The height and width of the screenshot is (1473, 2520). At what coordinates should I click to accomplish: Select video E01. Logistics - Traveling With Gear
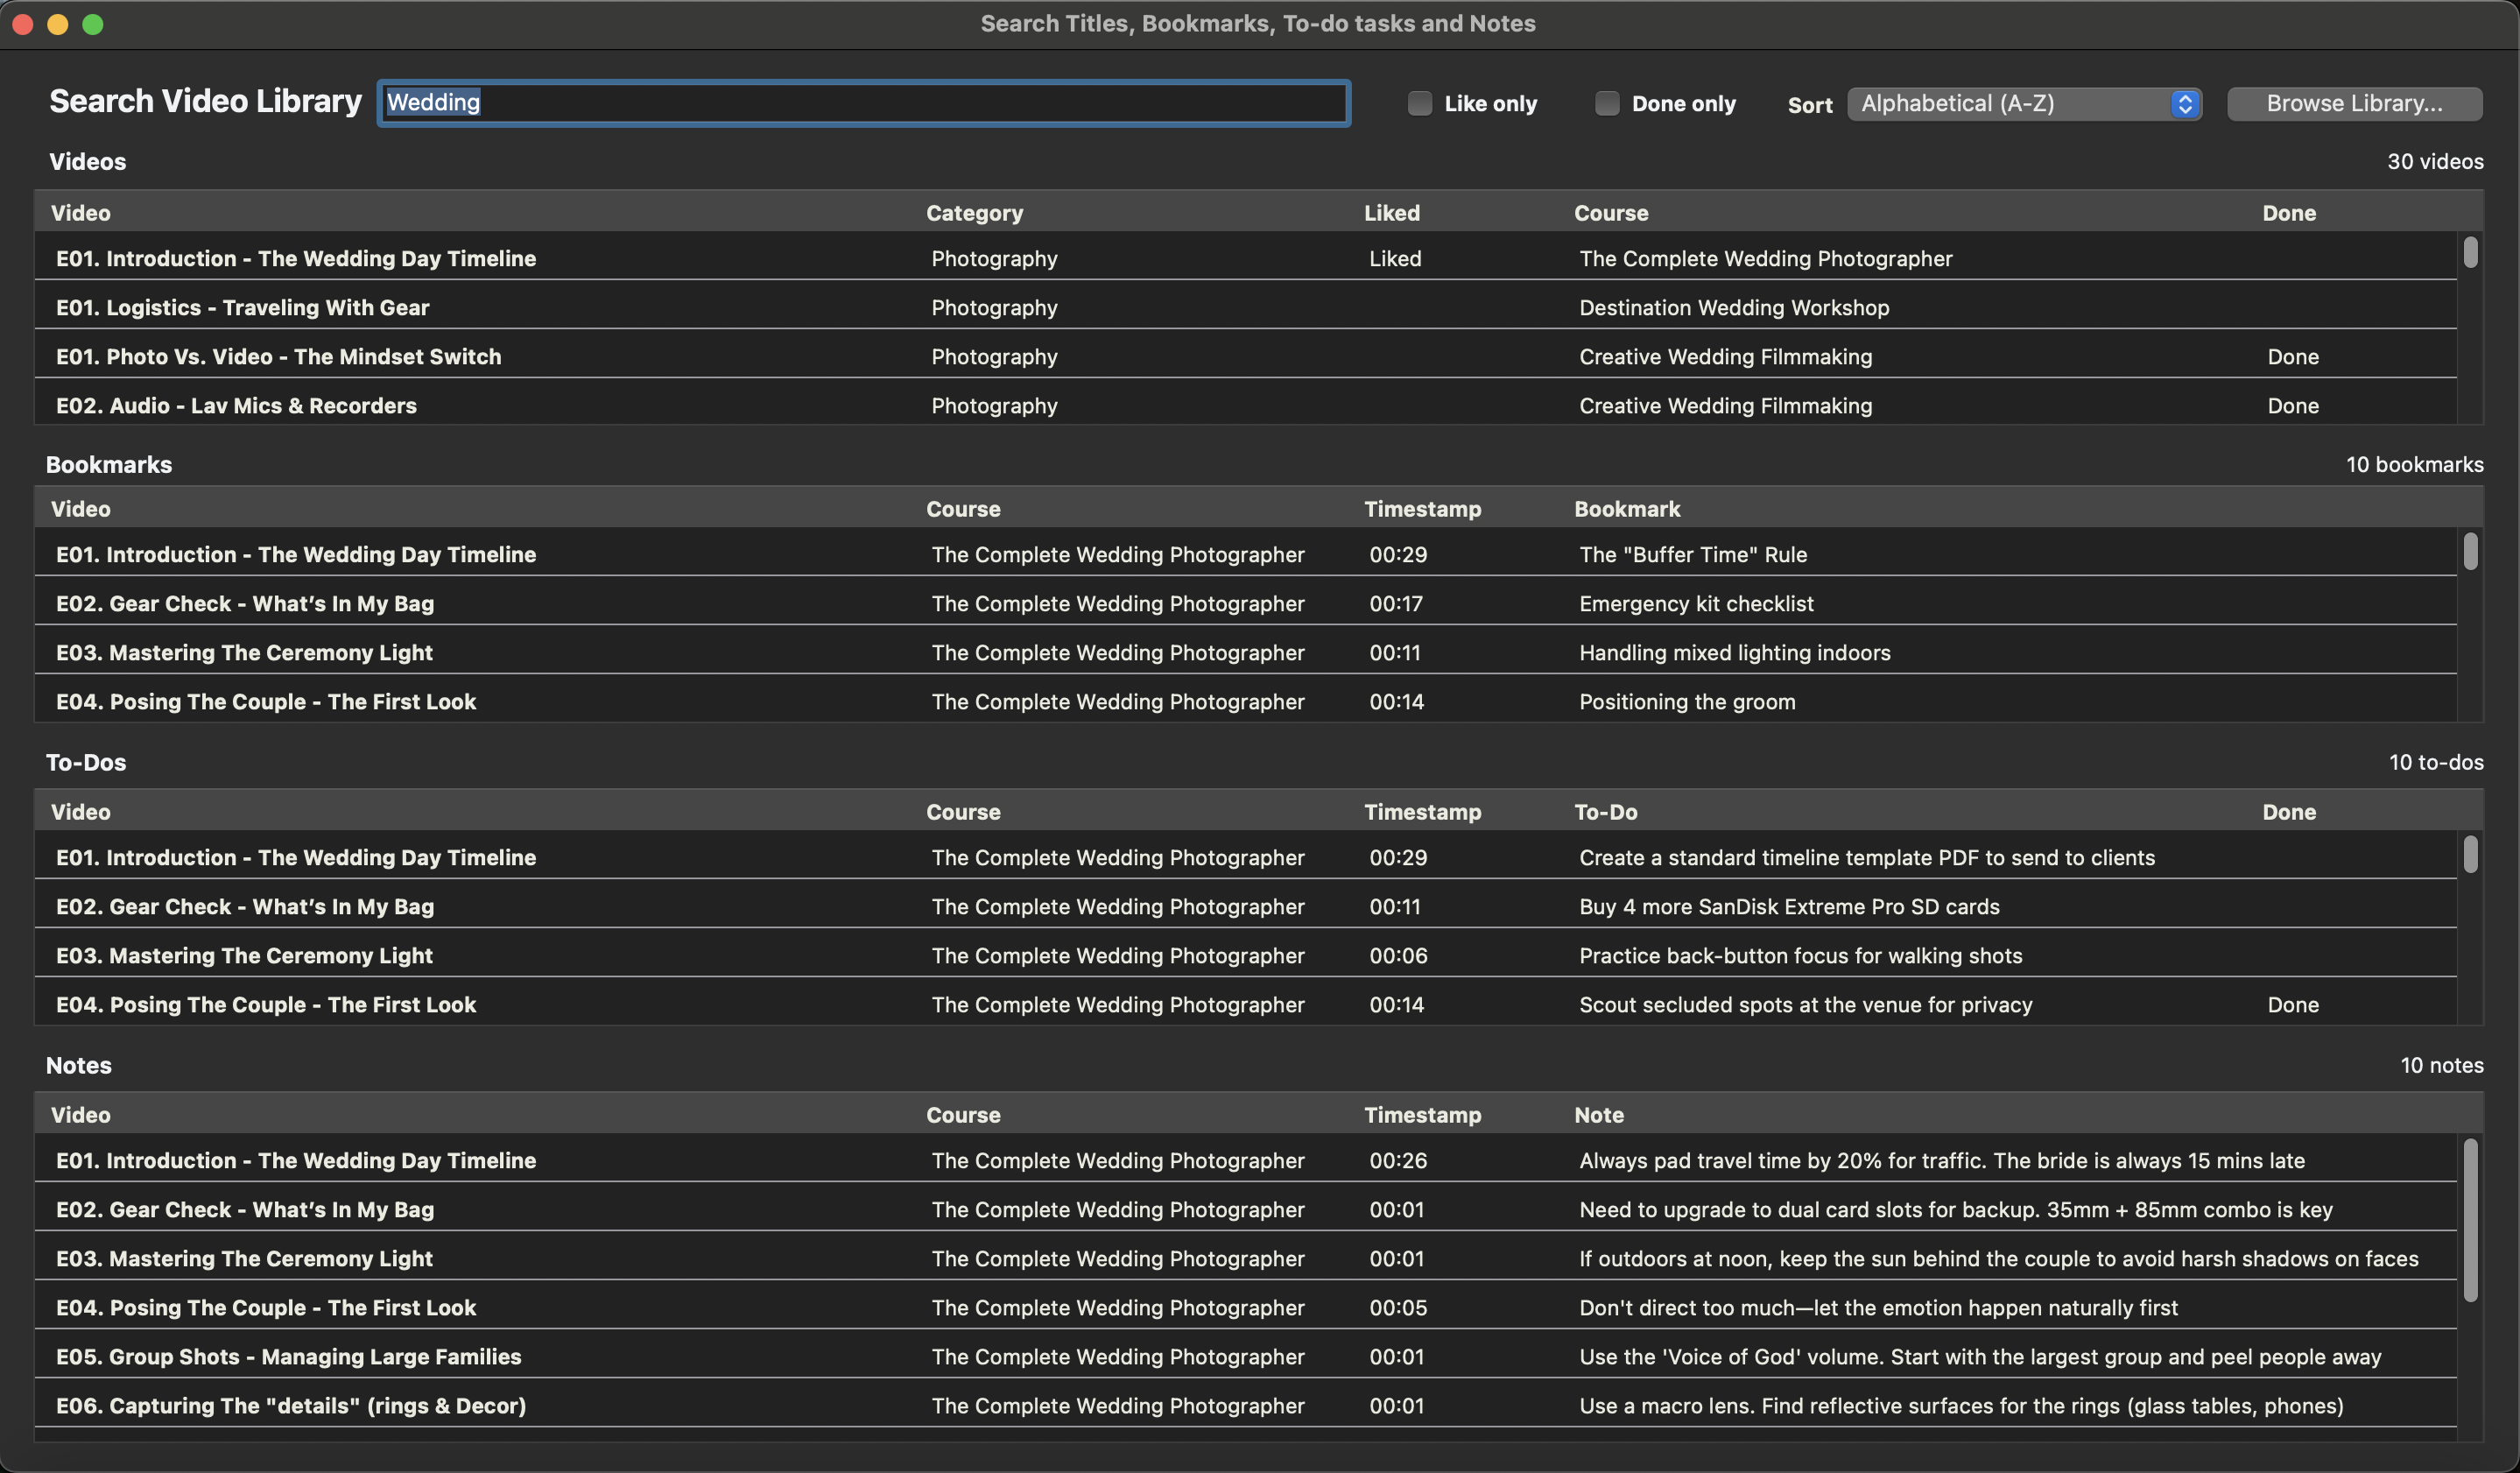(242, 308)
